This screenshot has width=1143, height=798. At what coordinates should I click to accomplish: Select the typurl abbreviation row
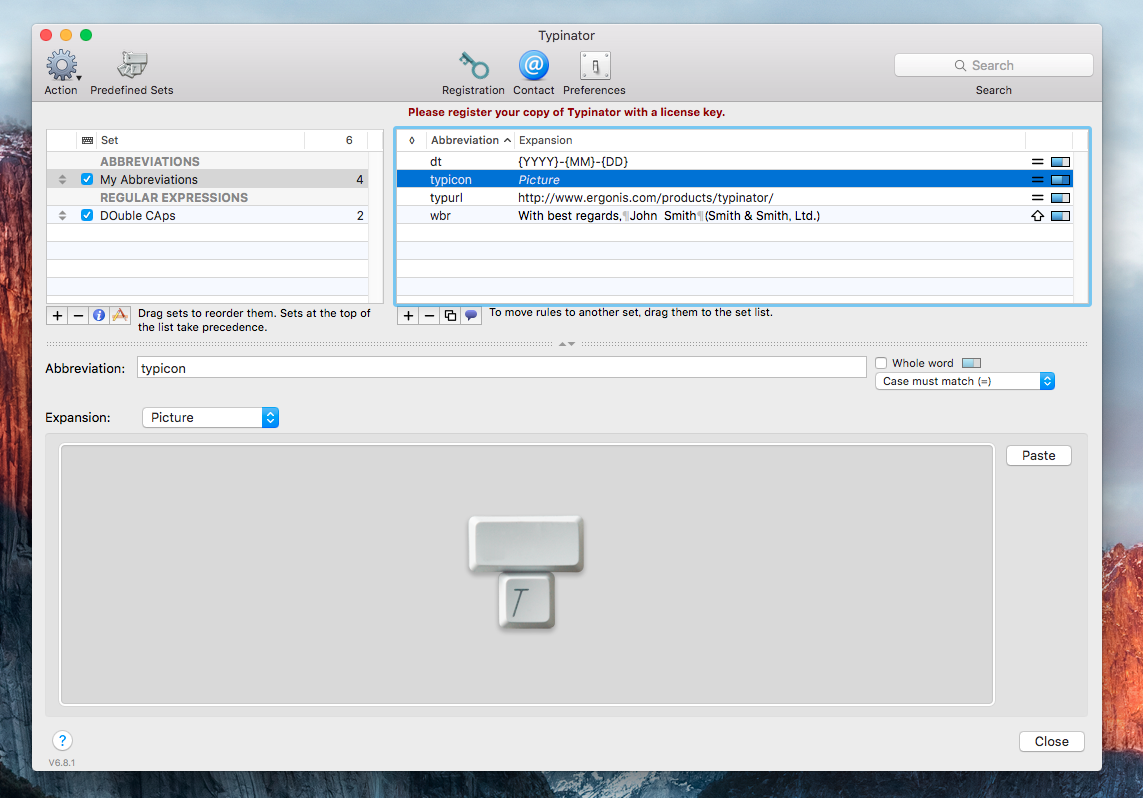[x=735, y=197]
